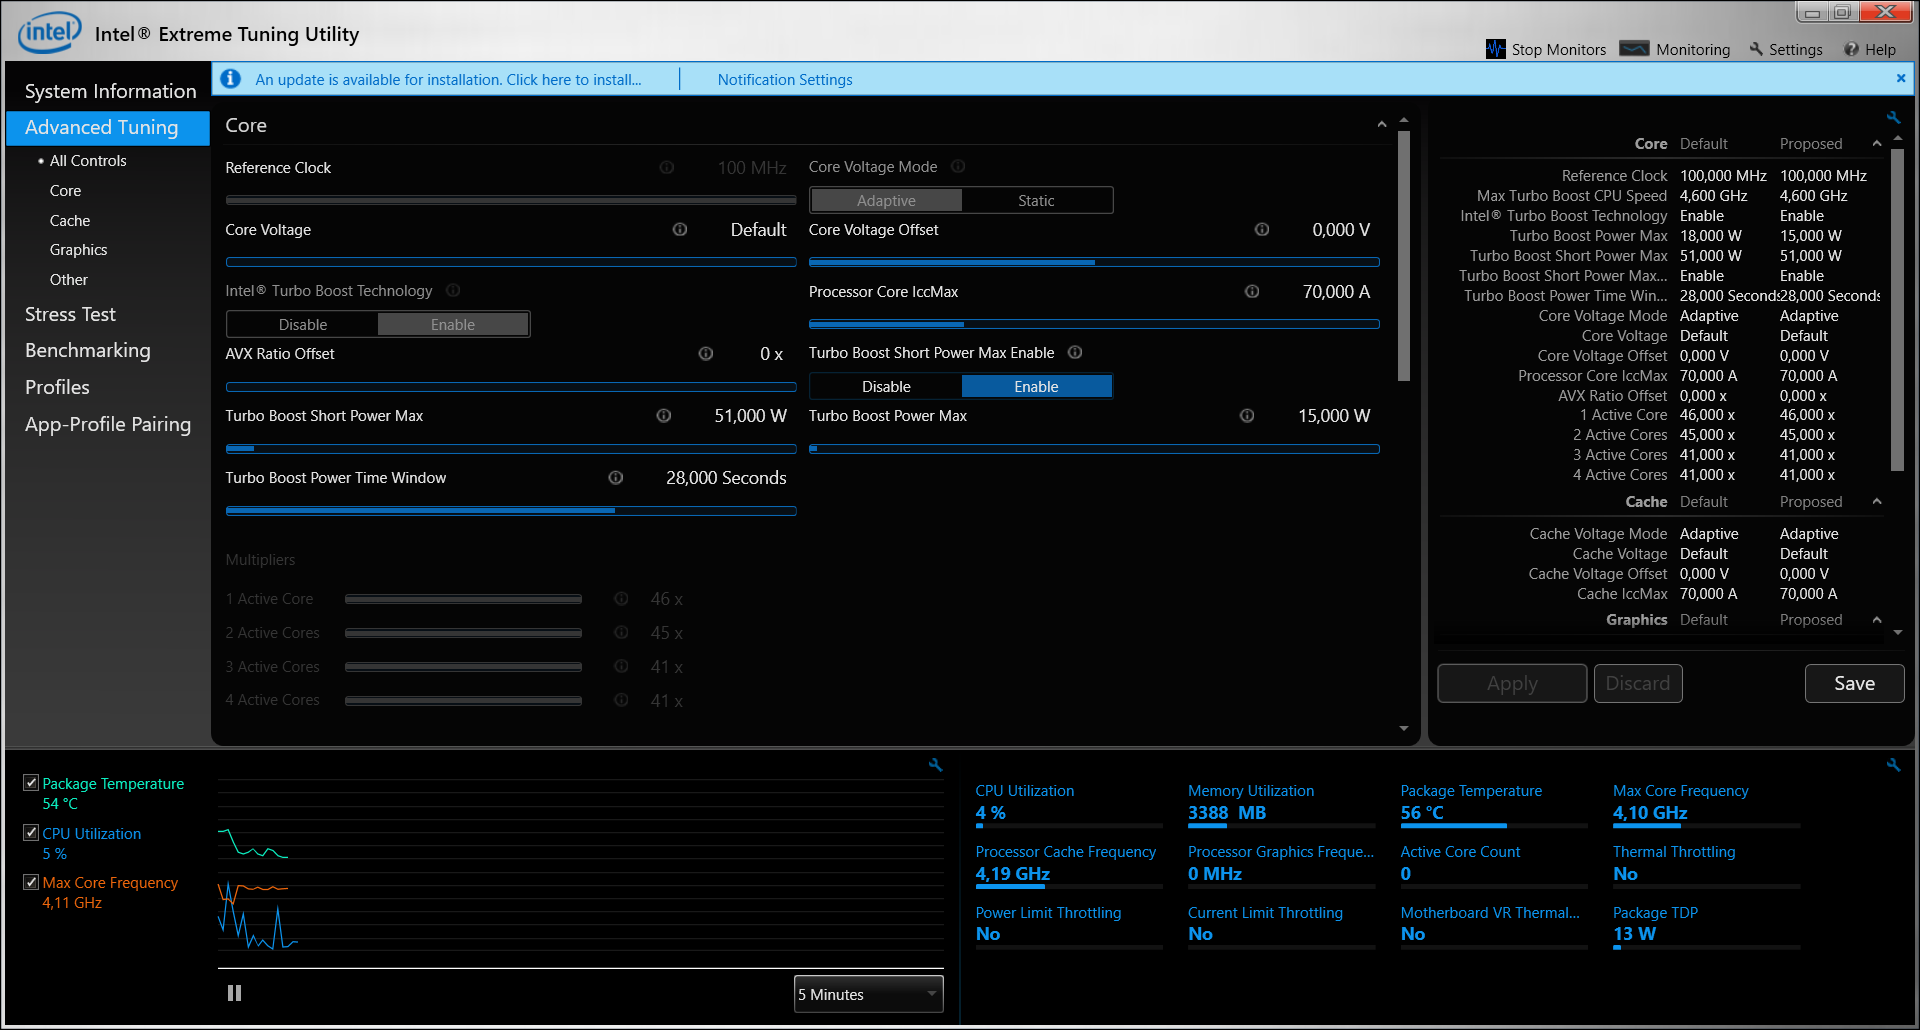The width and height of the screenshot is (1920, 1030).
Task: Click the Intel logo icon
Action: 50,33
